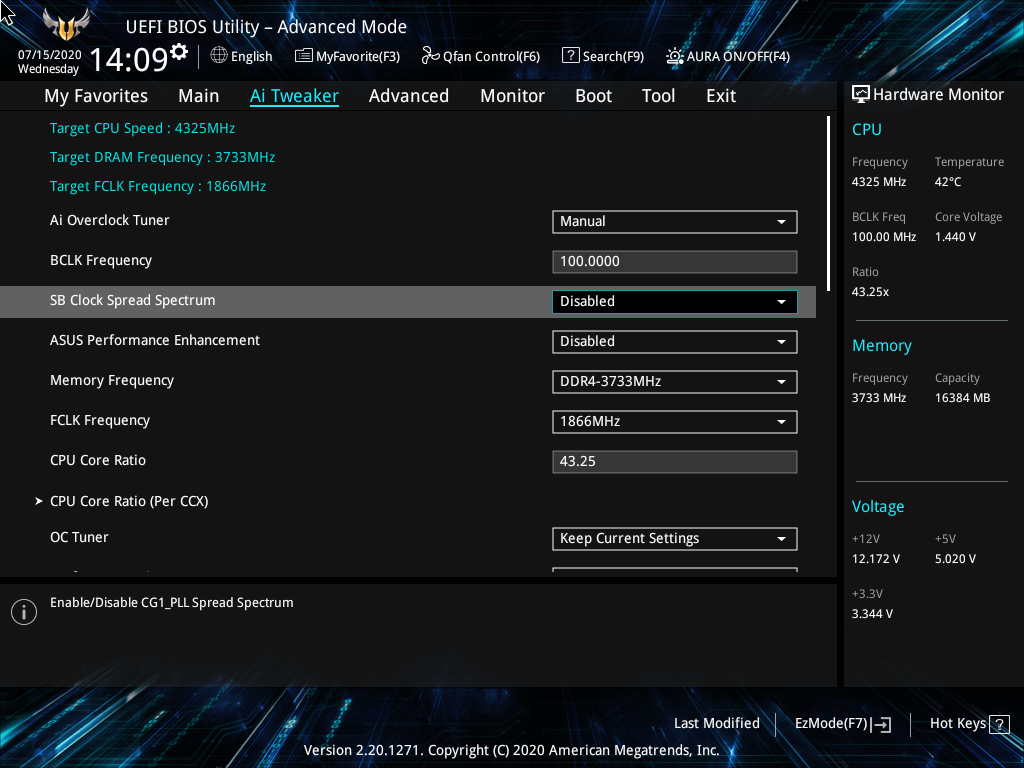1024x768 pixels.
Task: Click the settings list scrollbar
Action: (828, 204)
